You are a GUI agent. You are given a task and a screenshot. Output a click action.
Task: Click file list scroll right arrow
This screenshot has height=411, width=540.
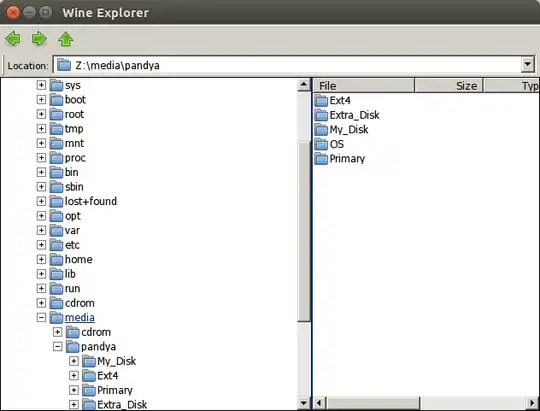[x=532, y=402]
